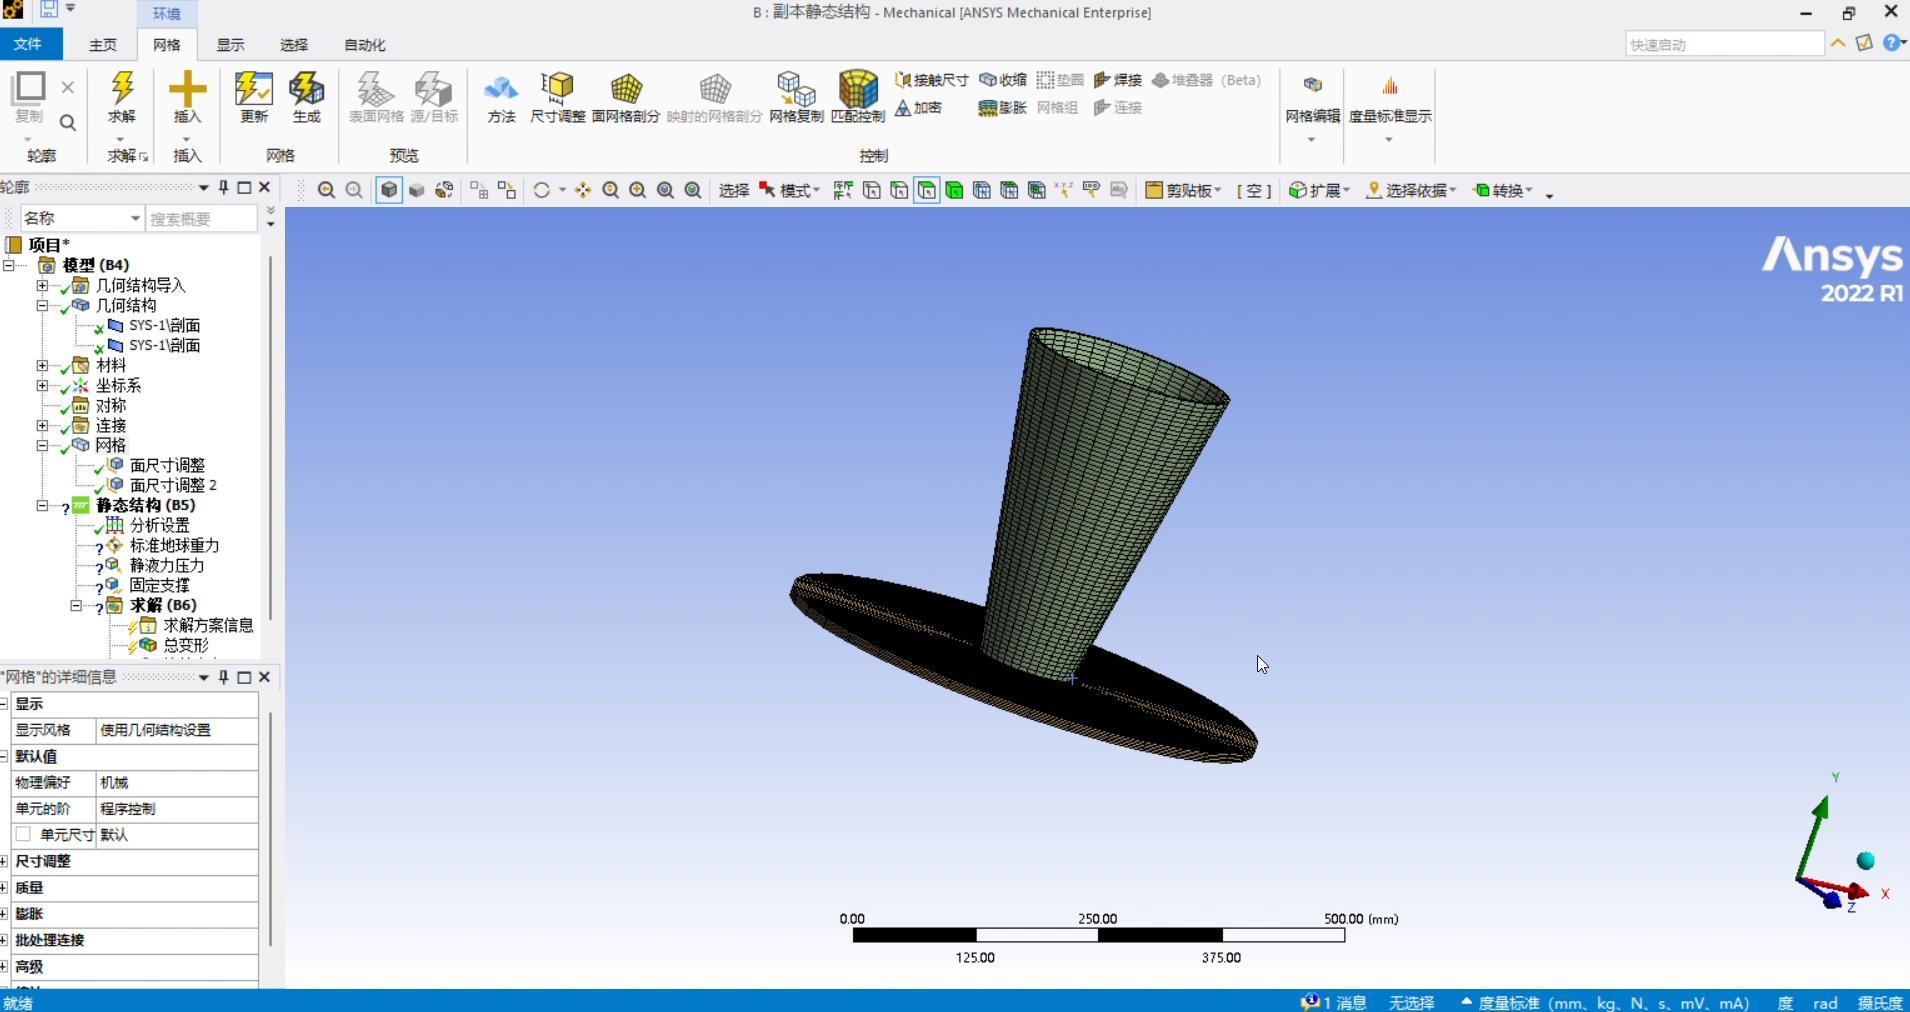Toggle the 选择 (Select) mode label button
Screen dimensions: 1910x1012
point(734,190)
